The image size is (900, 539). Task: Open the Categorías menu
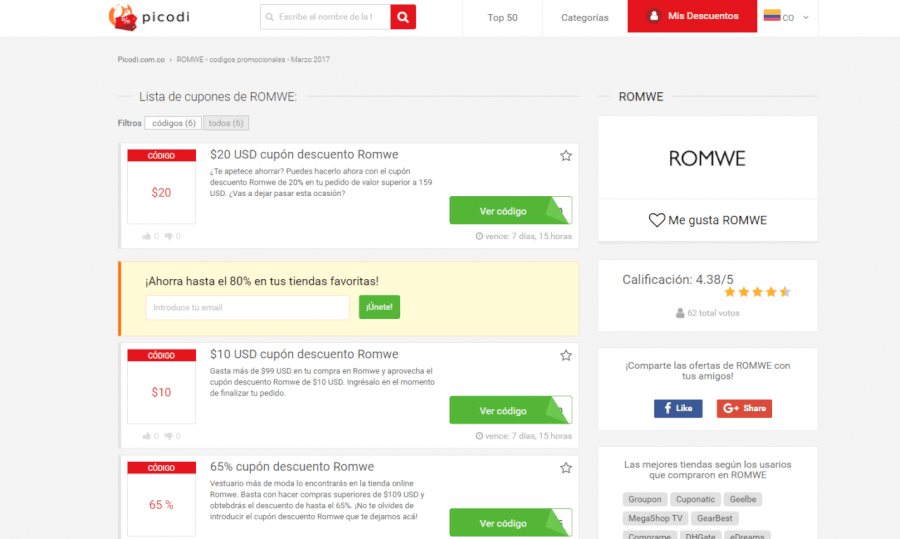(584, 17)
